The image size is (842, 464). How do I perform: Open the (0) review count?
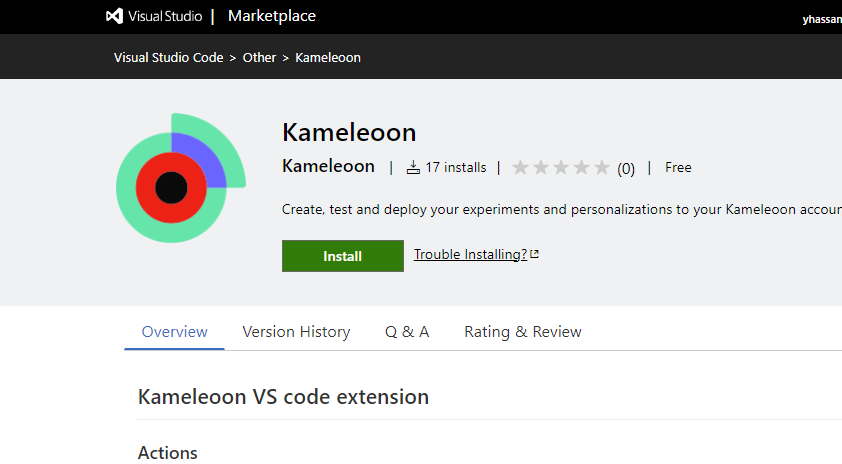626,168
